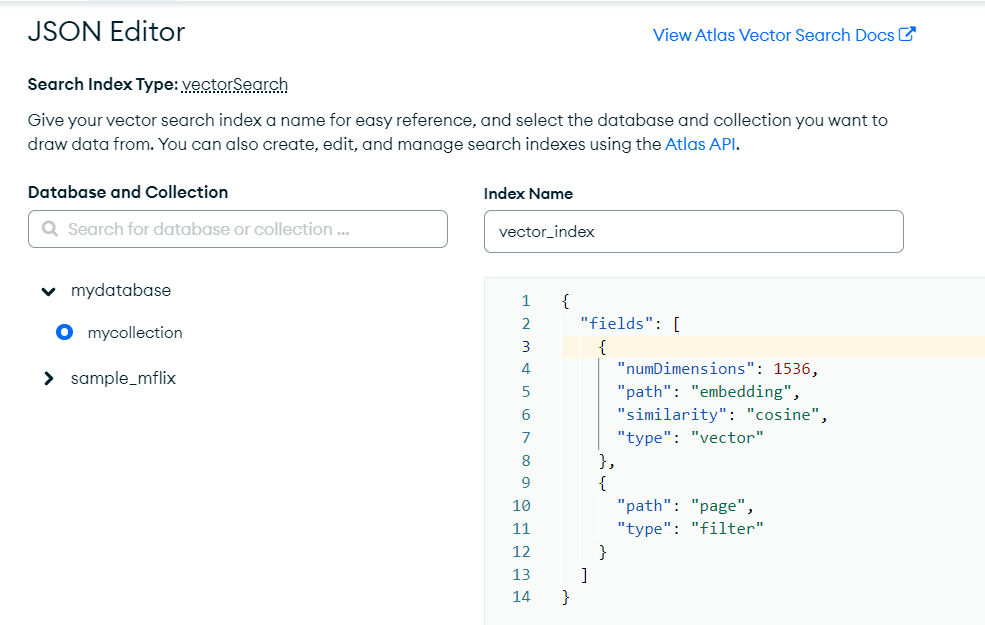Open View Atlas Vector Search Docs link

773,35
